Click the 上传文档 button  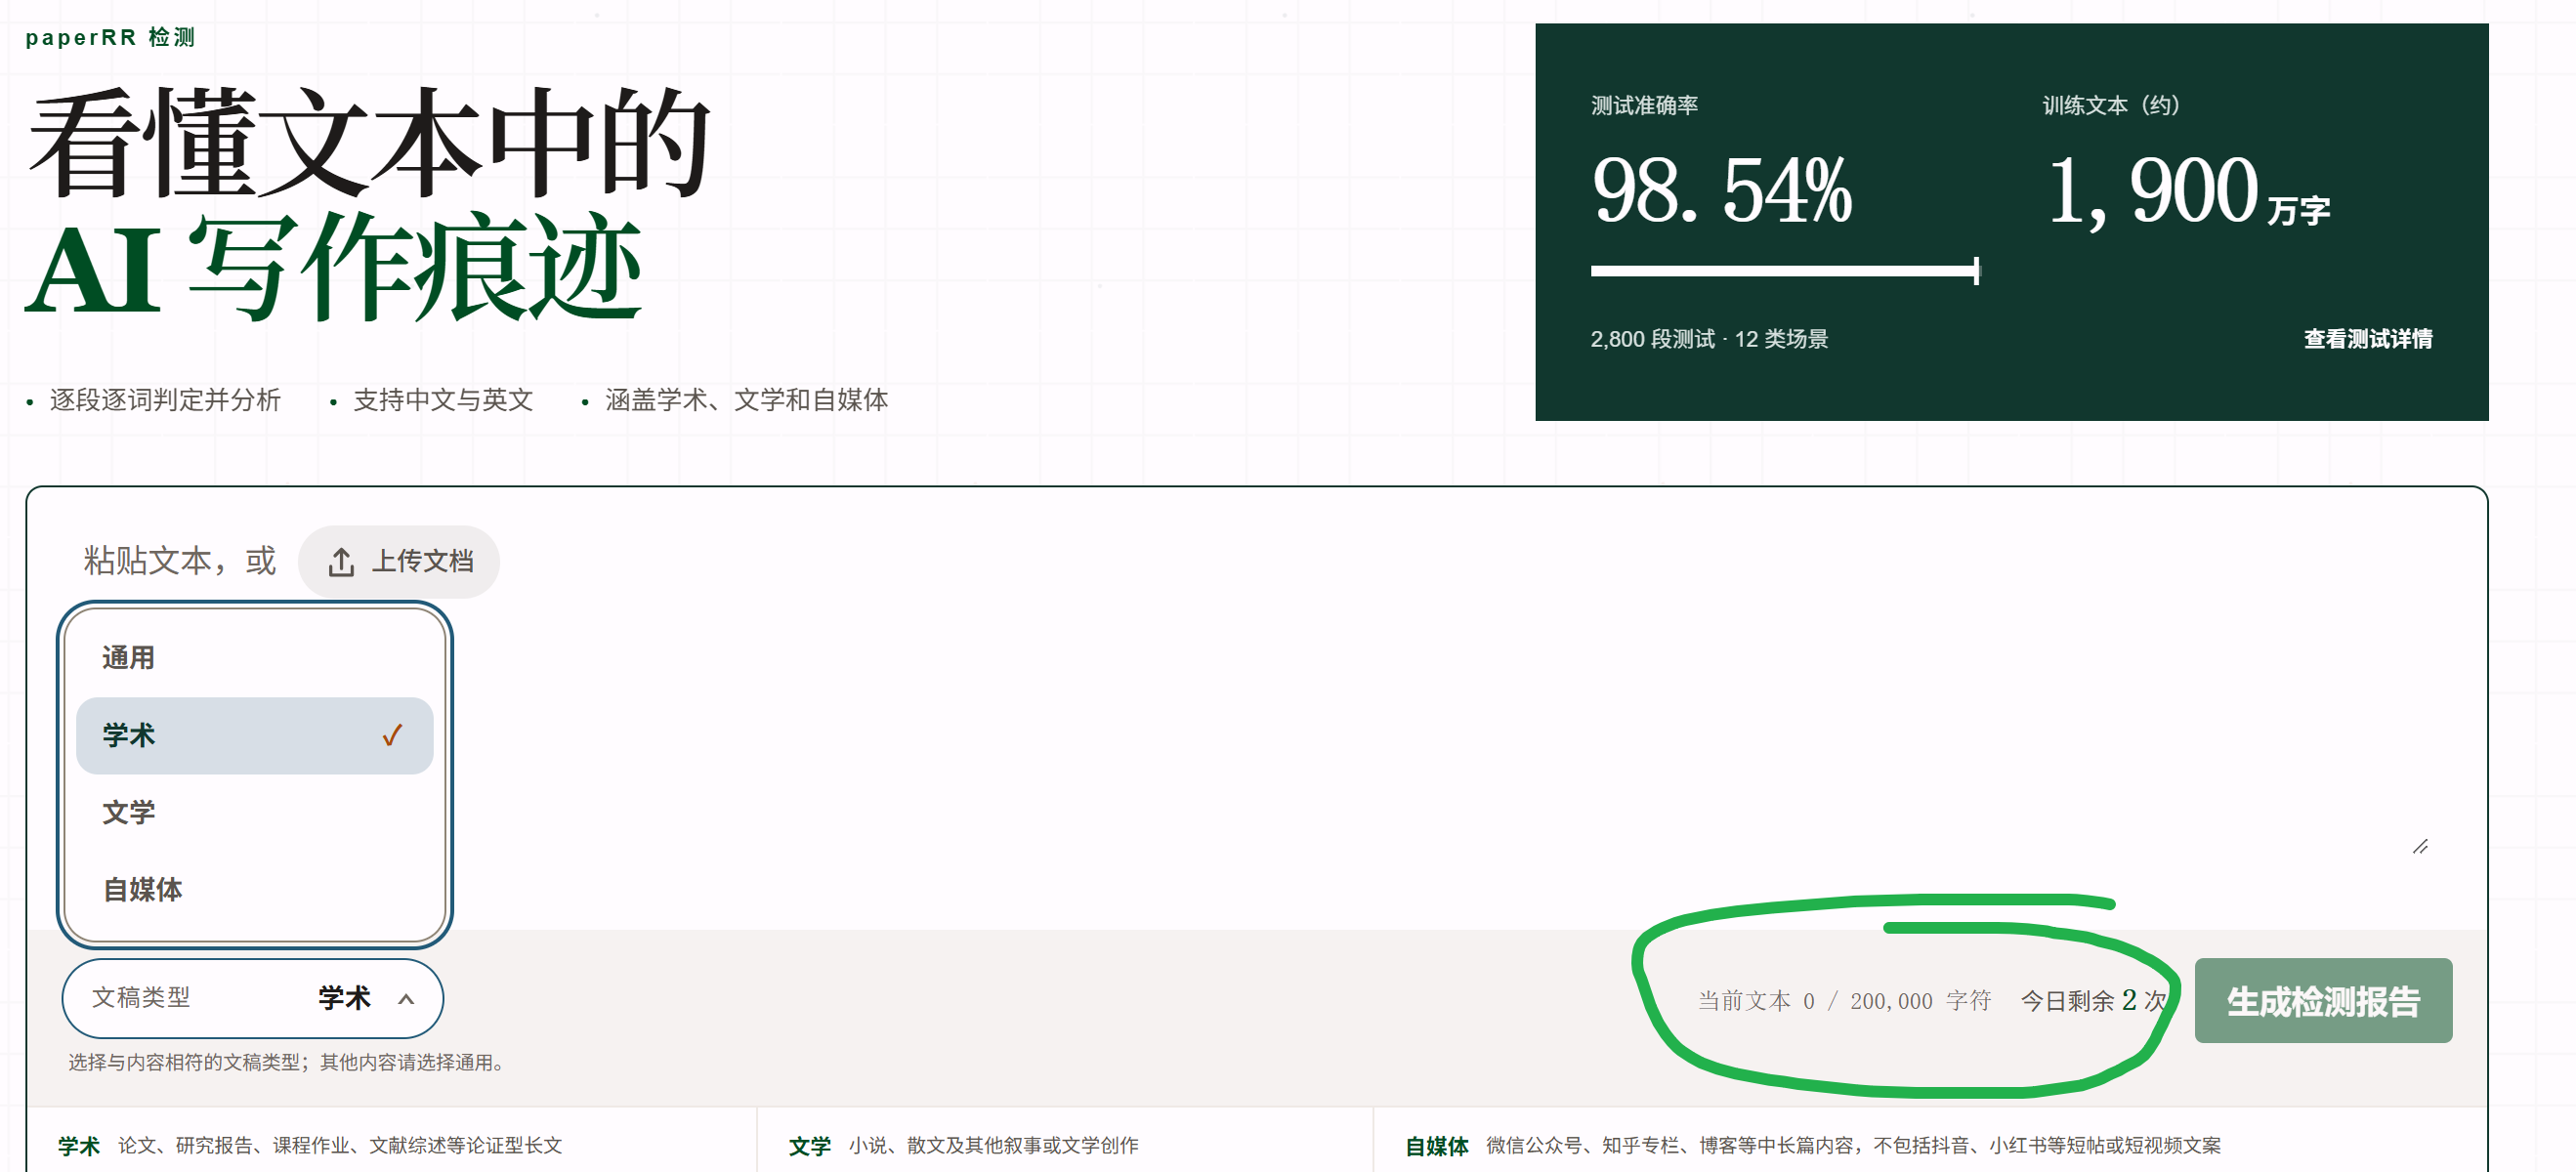pyautogui.click(x=399, y=562)
